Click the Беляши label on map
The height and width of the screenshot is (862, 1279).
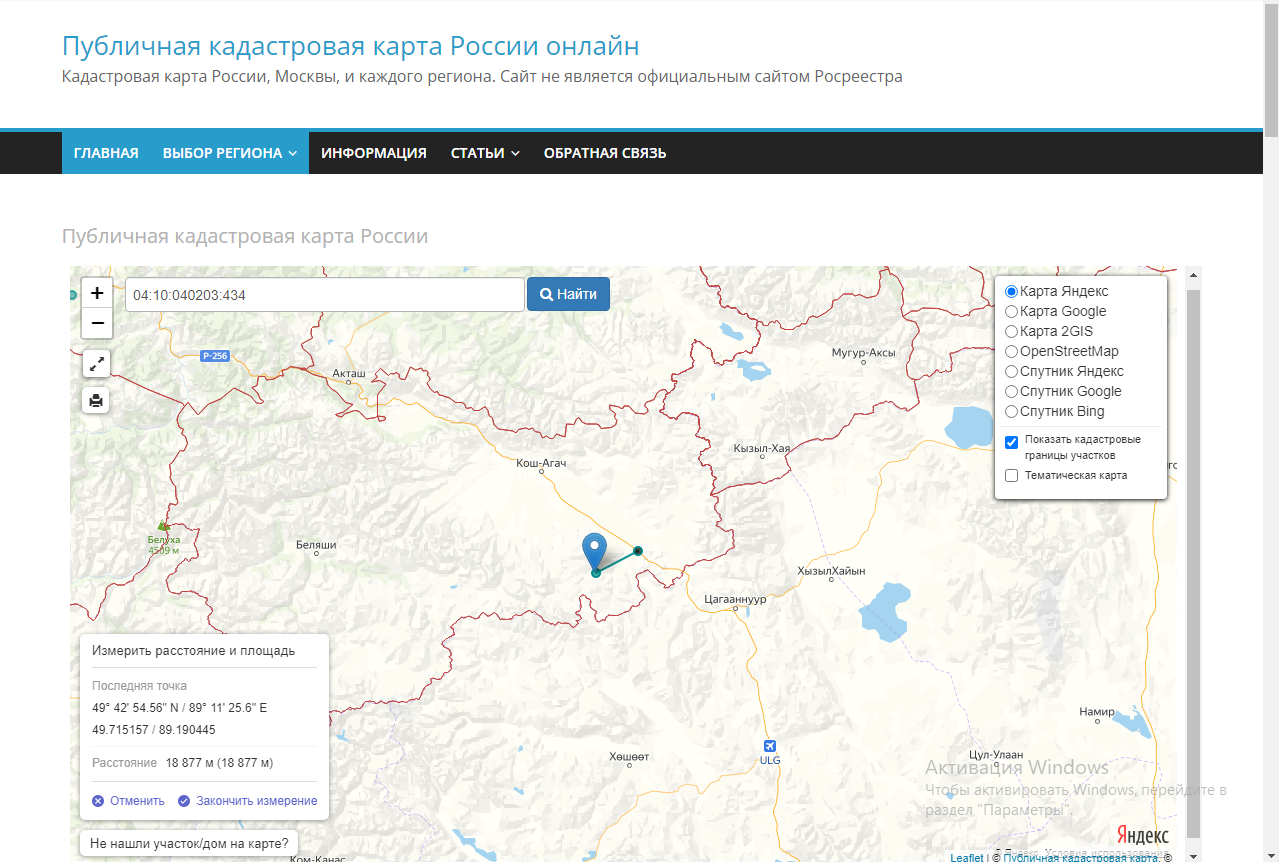click(316, 544)
